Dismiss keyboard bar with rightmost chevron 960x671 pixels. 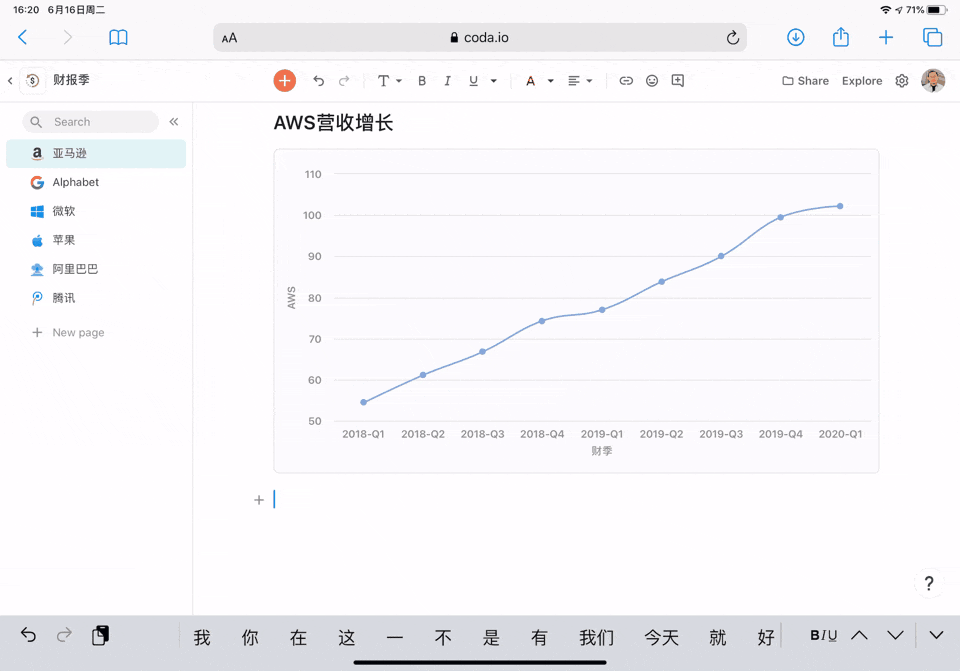tap(936, 635)
